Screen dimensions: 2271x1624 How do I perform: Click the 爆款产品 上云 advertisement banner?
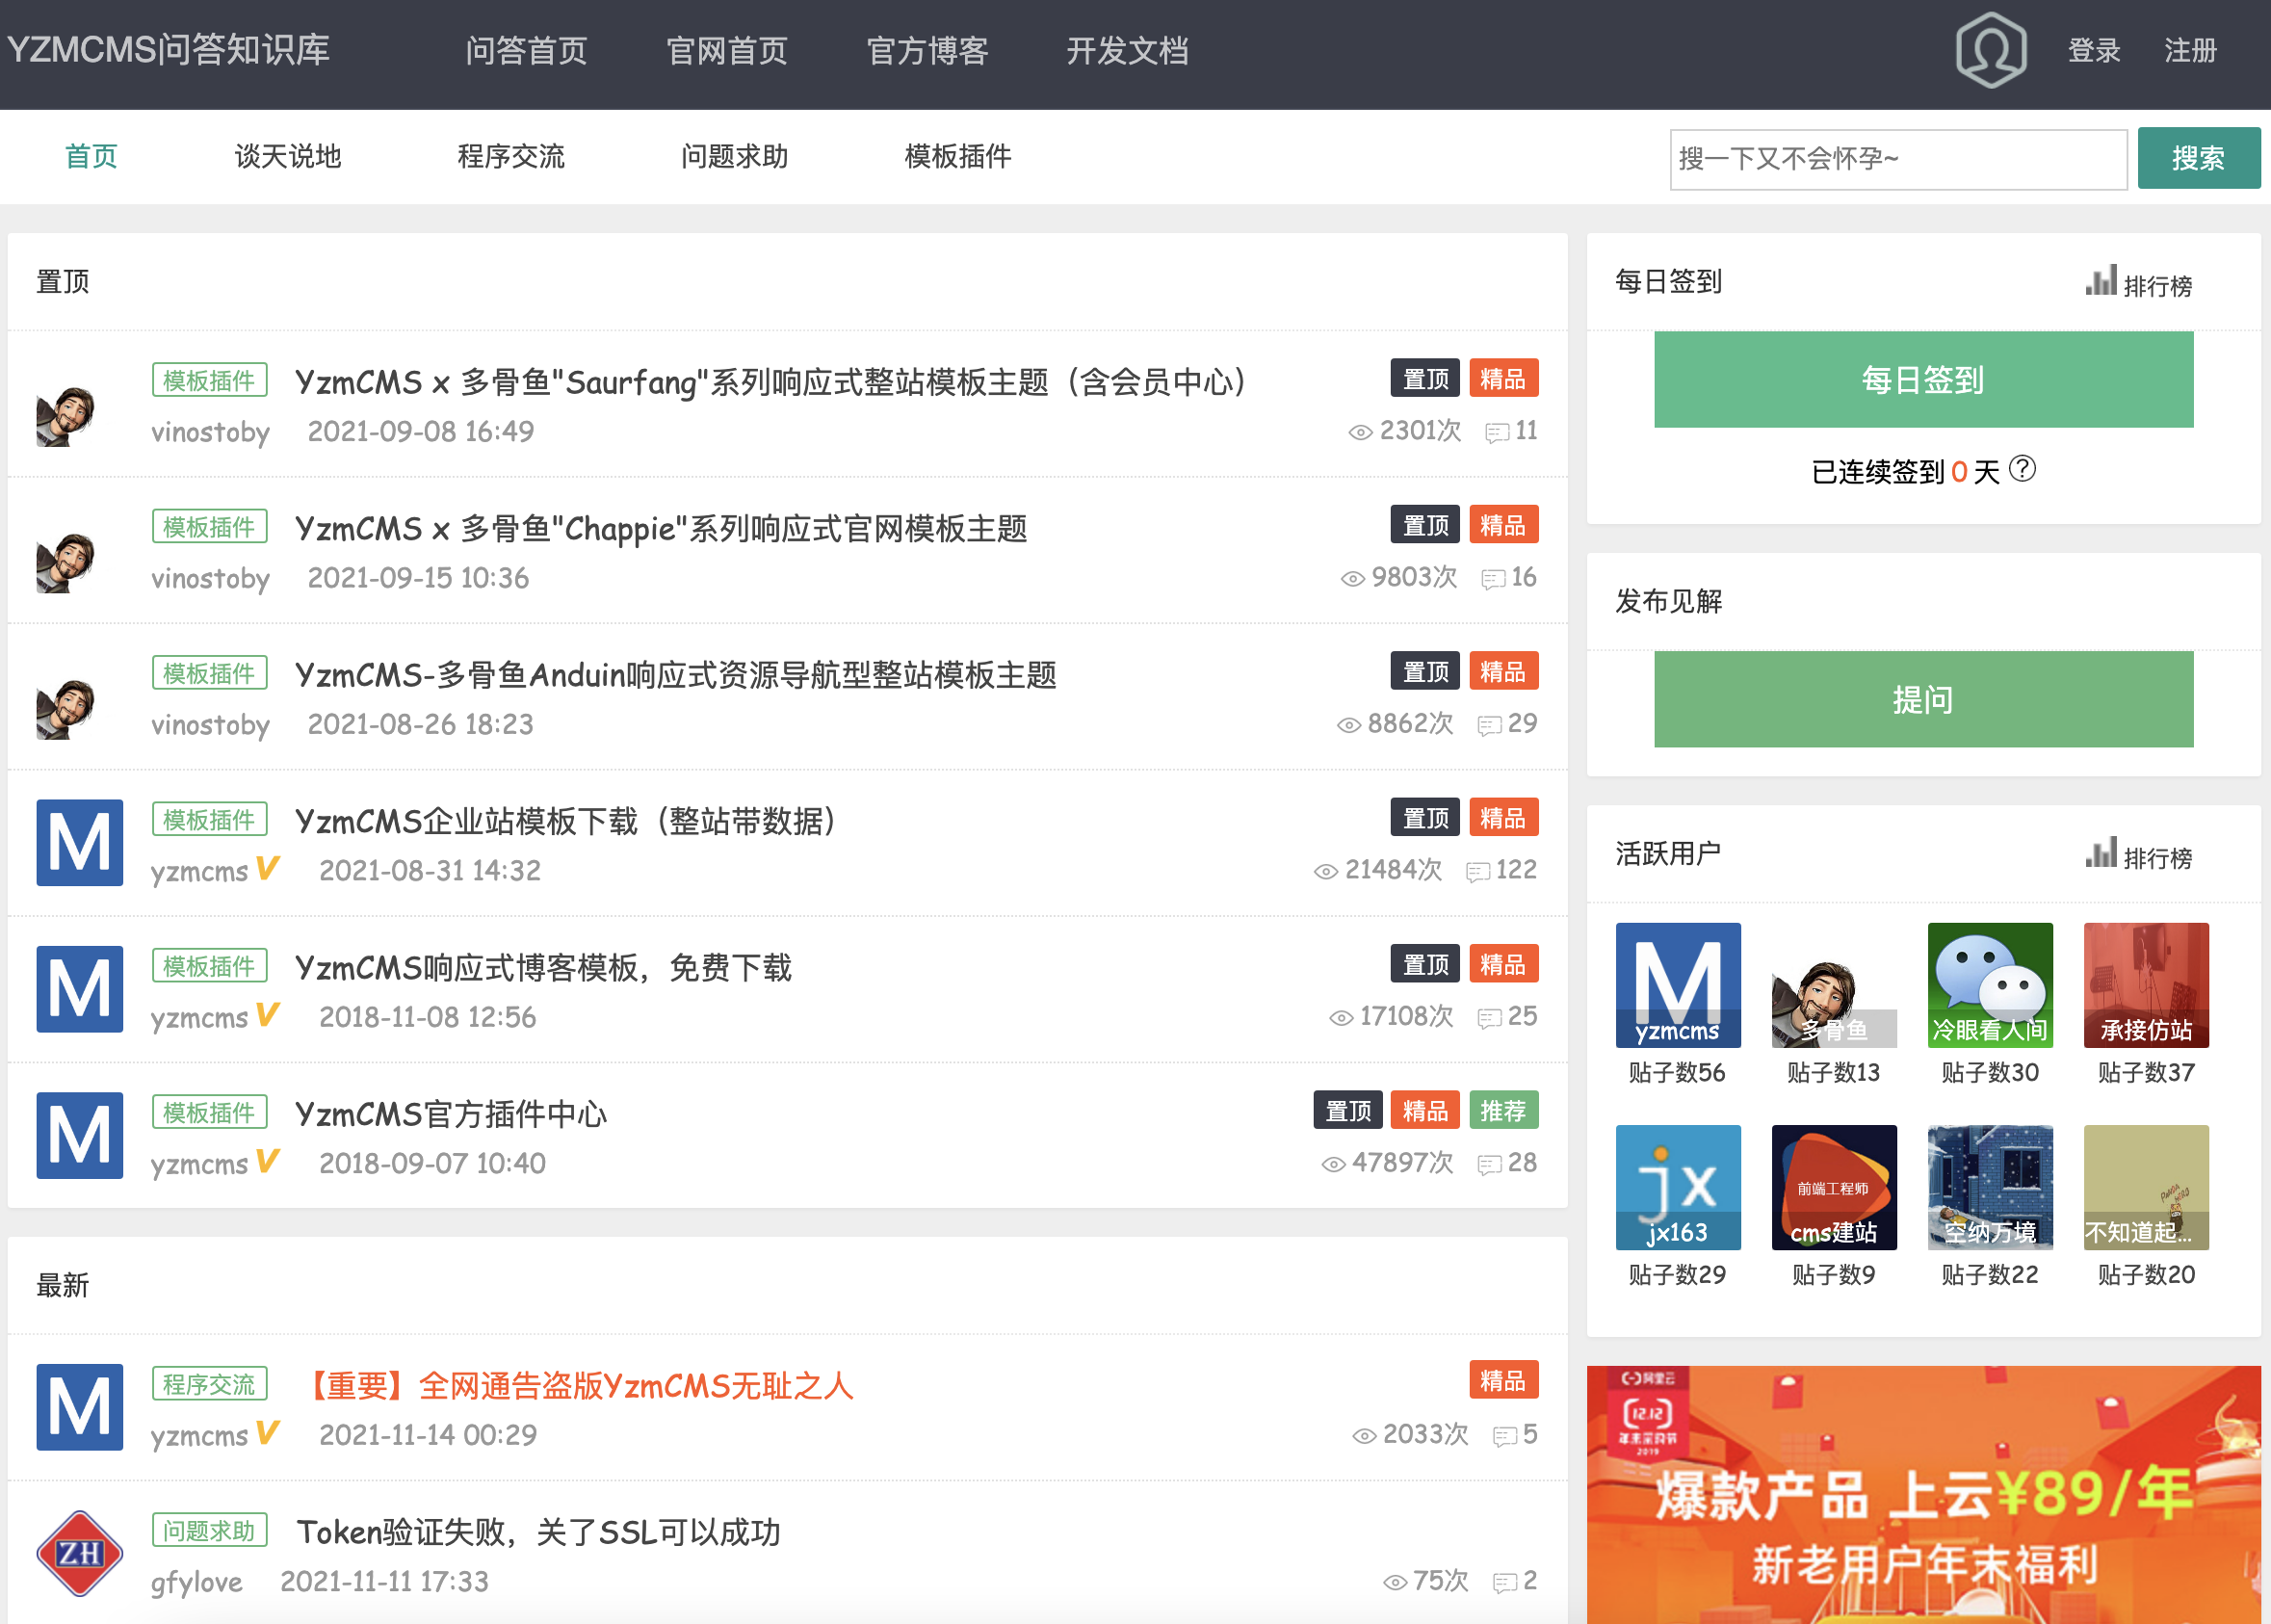[1923, 1495]
